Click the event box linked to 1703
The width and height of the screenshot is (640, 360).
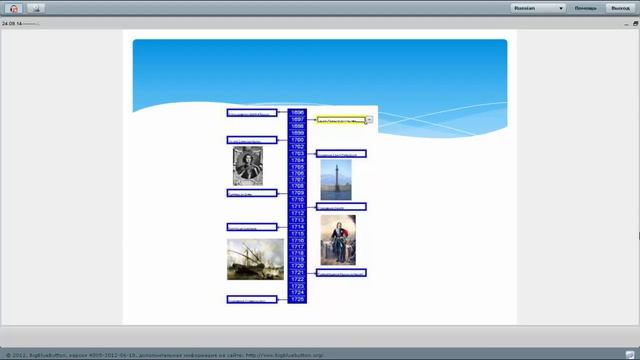tap(341, 153)
